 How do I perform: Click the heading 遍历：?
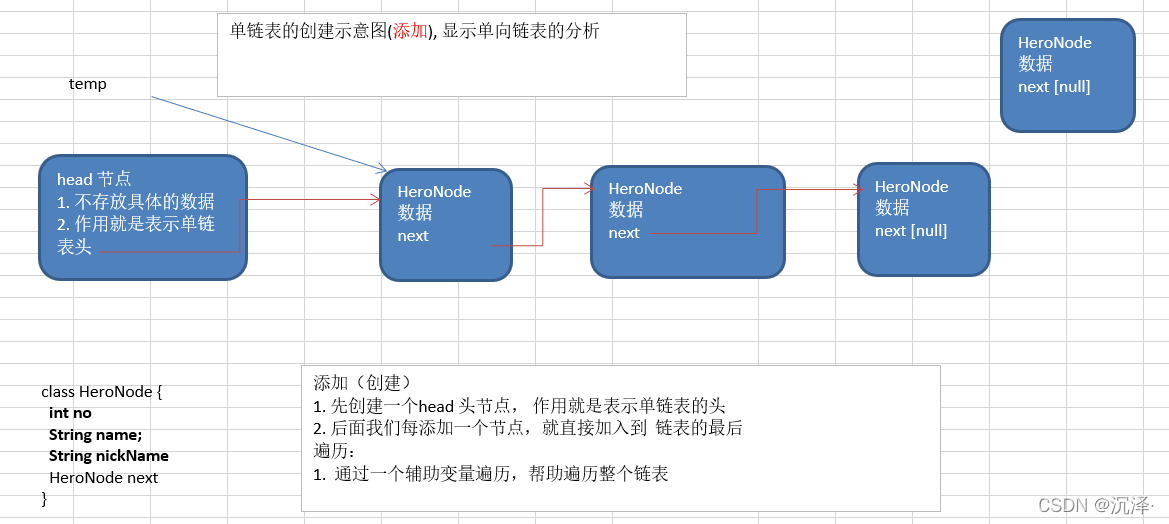(x=336, y=451)
